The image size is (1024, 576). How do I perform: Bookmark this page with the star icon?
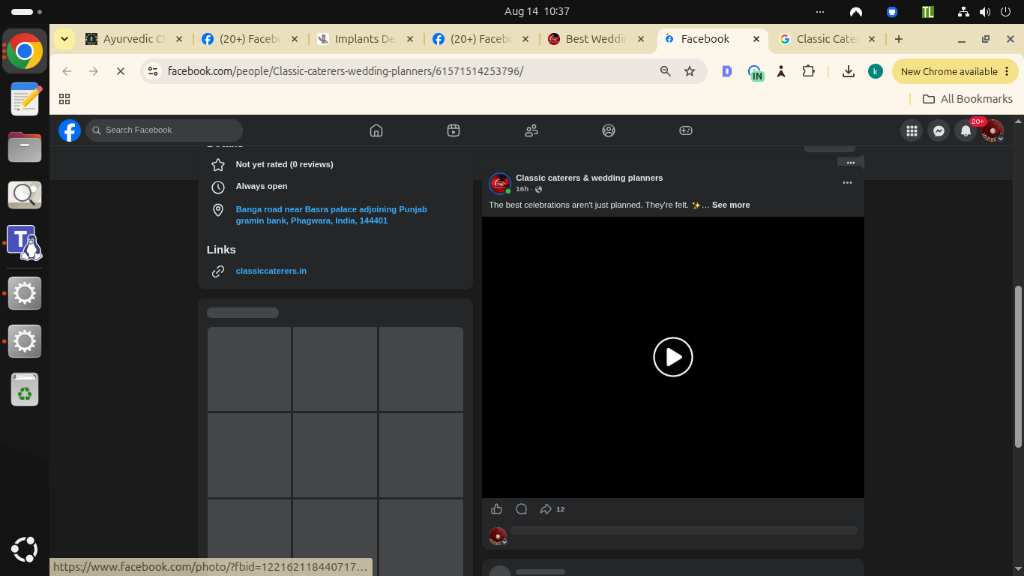690,71
